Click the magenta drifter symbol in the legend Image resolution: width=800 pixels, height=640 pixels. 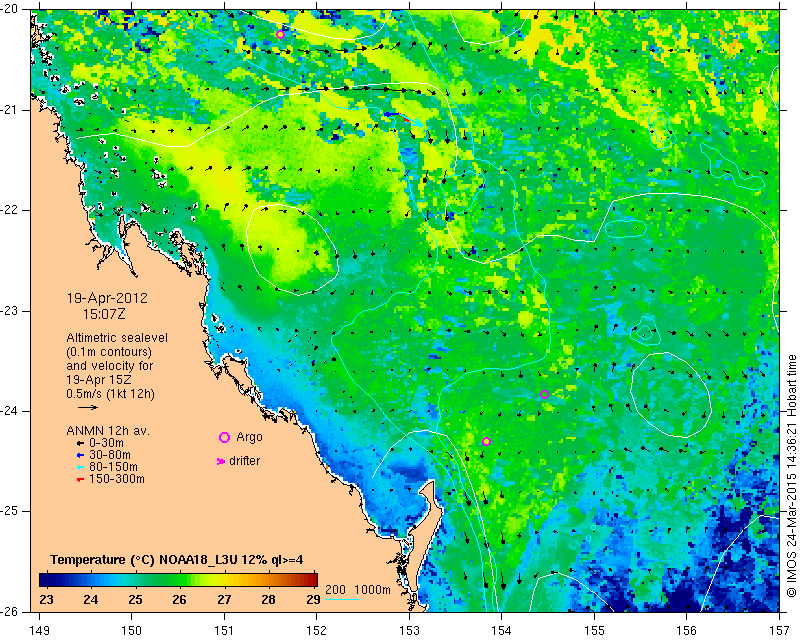pos(221,461)
